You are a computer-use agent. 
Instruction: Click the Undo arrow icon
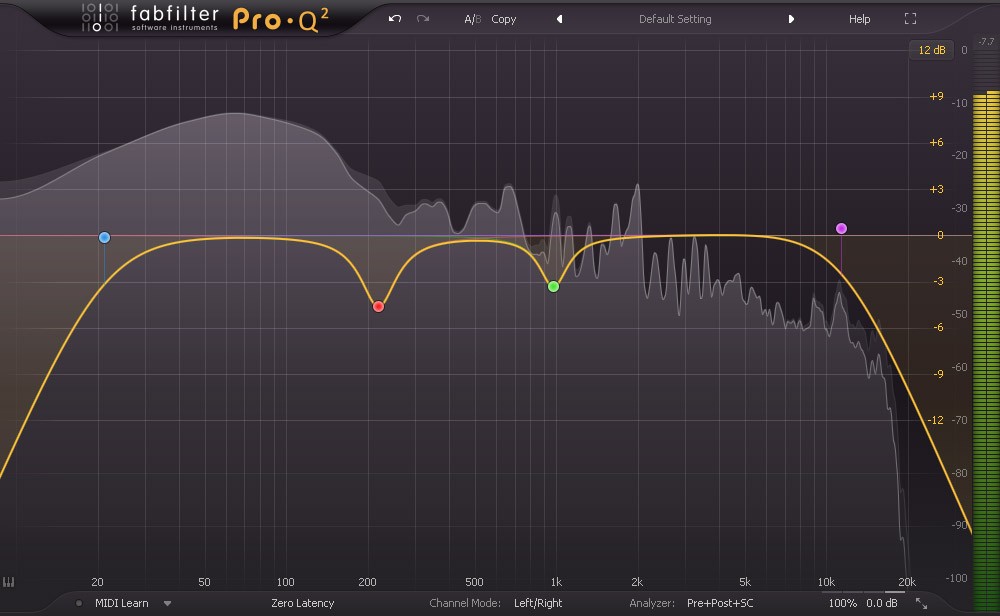click(395, 18)
